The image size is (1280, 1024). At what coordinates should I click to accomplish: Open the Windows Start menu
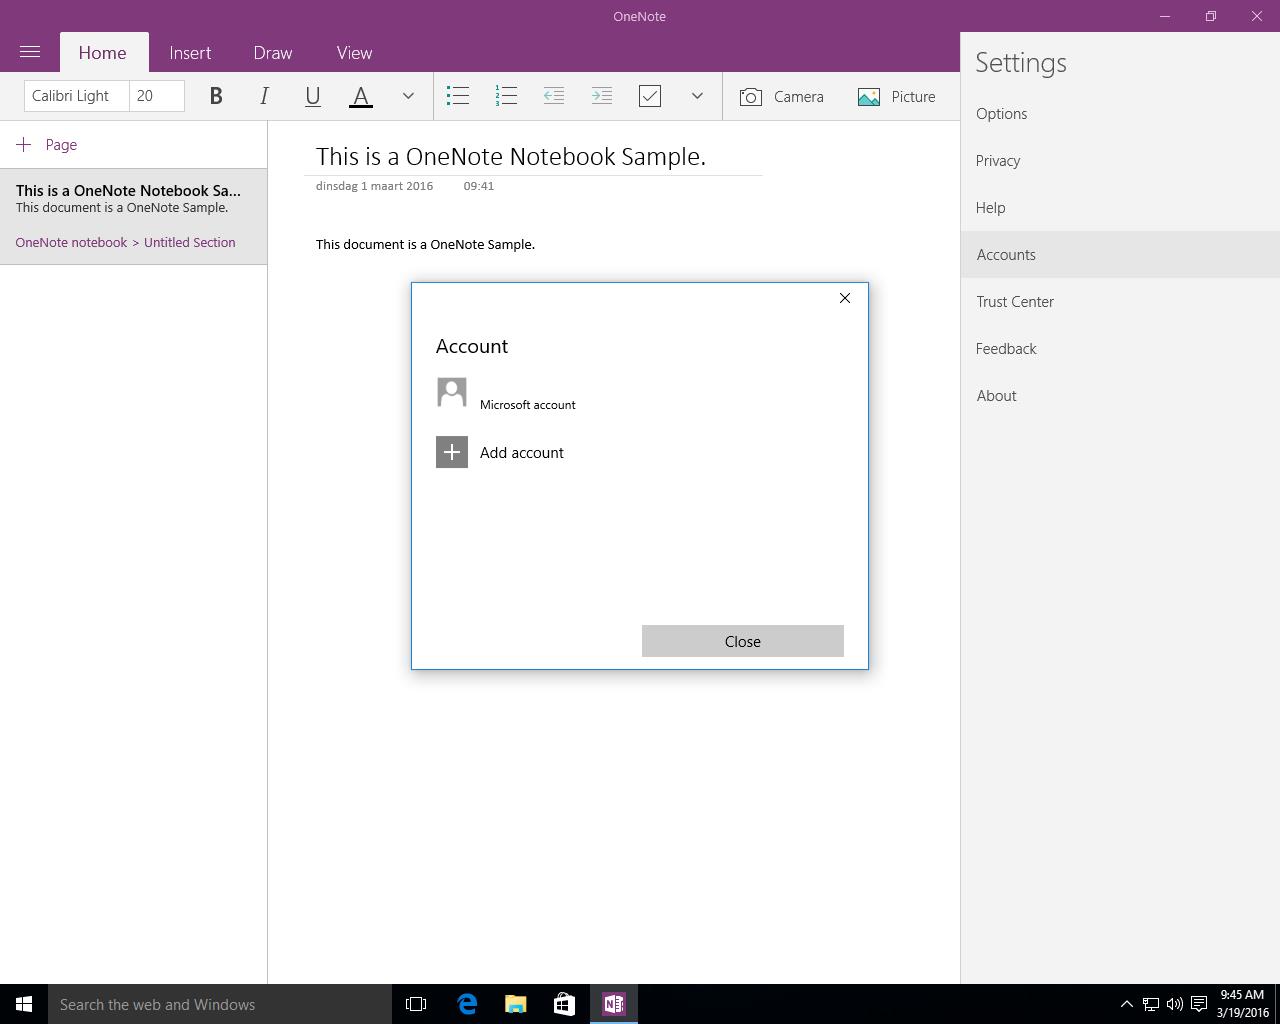24,1004
